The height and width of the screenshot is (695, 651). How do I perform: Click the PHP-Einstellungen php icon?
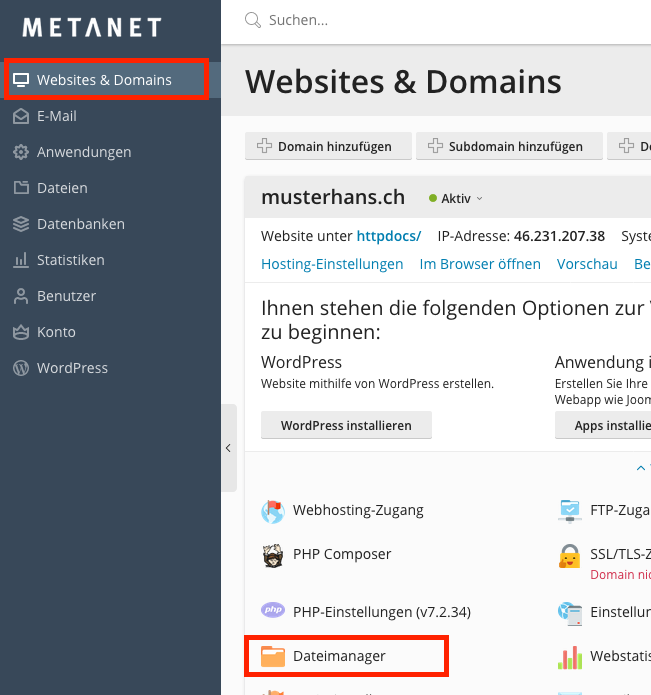coord(272,611)
